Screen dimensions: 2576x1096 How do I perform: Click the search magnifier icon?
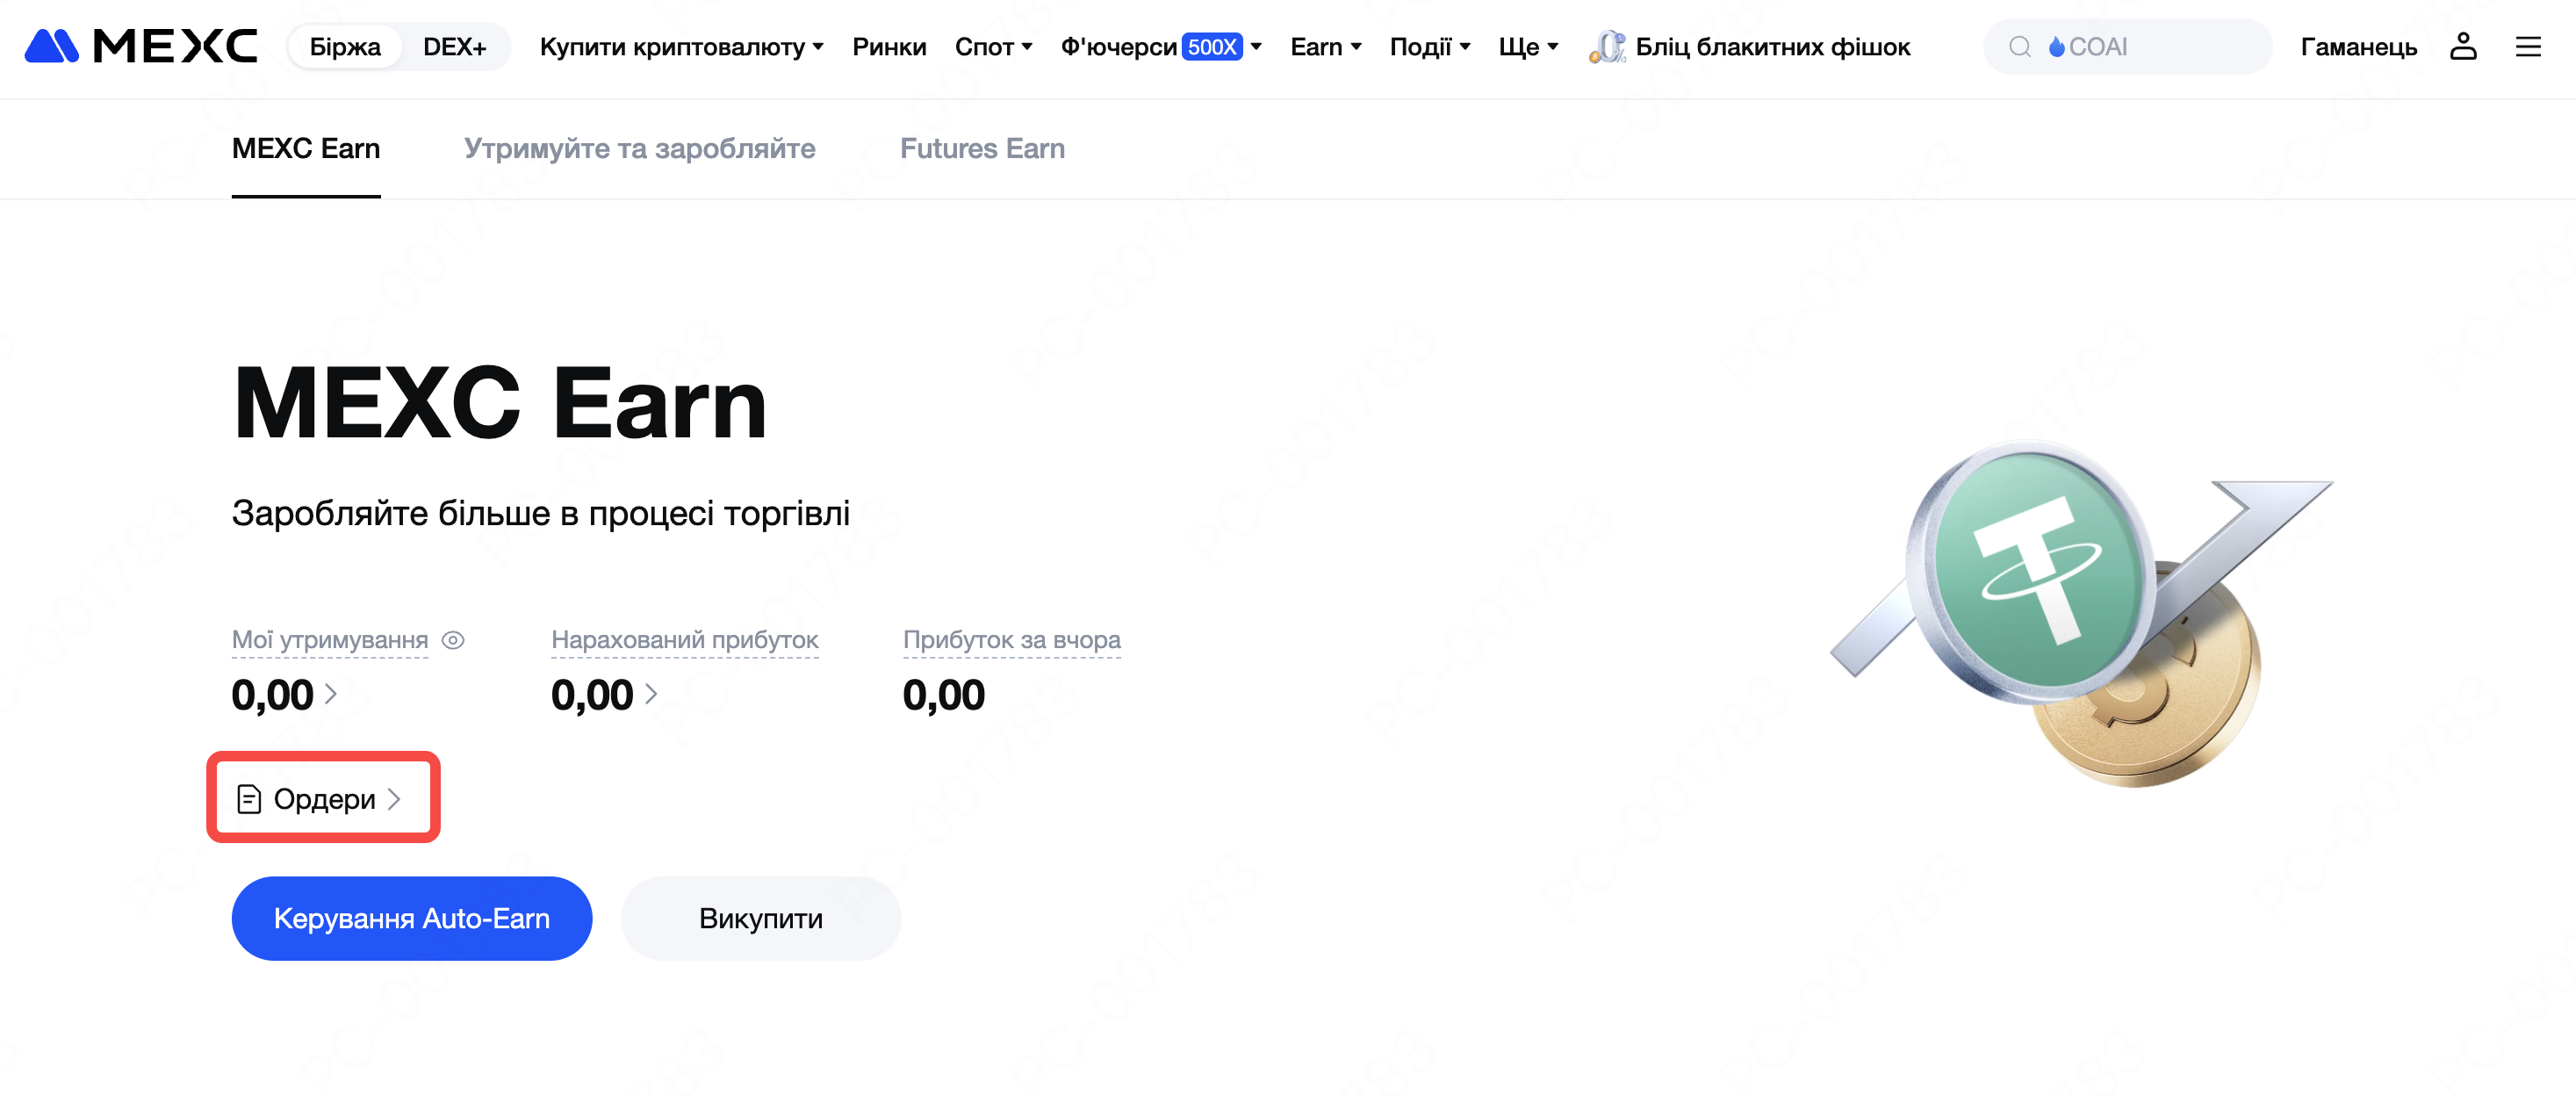2019,46
